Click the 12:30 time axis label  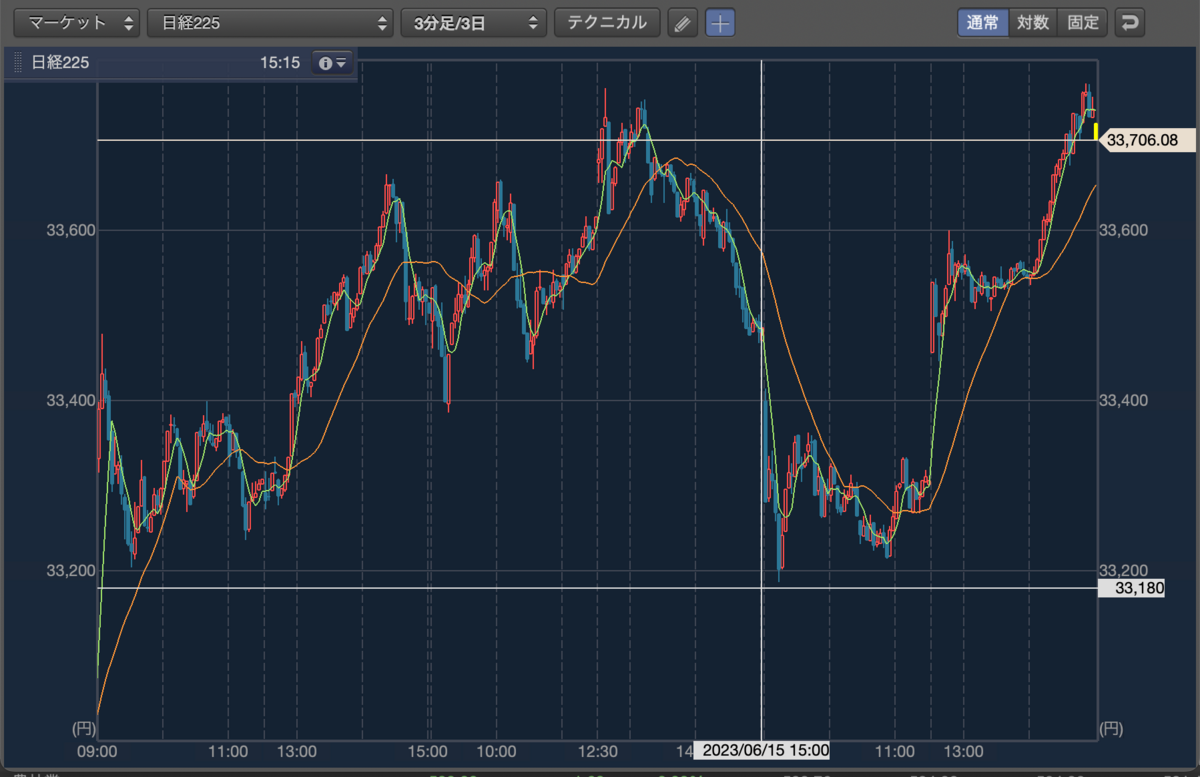coord(597,750)
